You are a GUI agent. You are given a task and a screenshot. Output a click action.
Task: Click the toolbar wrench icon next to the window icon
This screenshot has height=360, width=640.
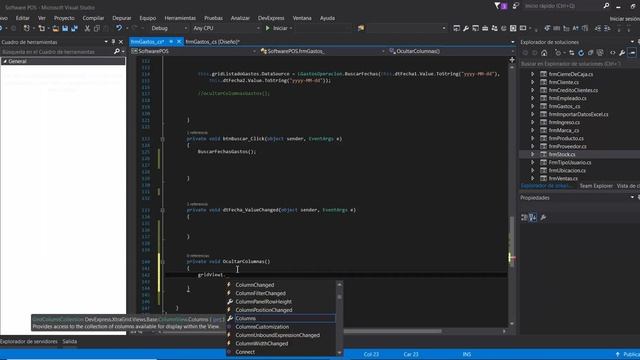(x=466, y=28)
